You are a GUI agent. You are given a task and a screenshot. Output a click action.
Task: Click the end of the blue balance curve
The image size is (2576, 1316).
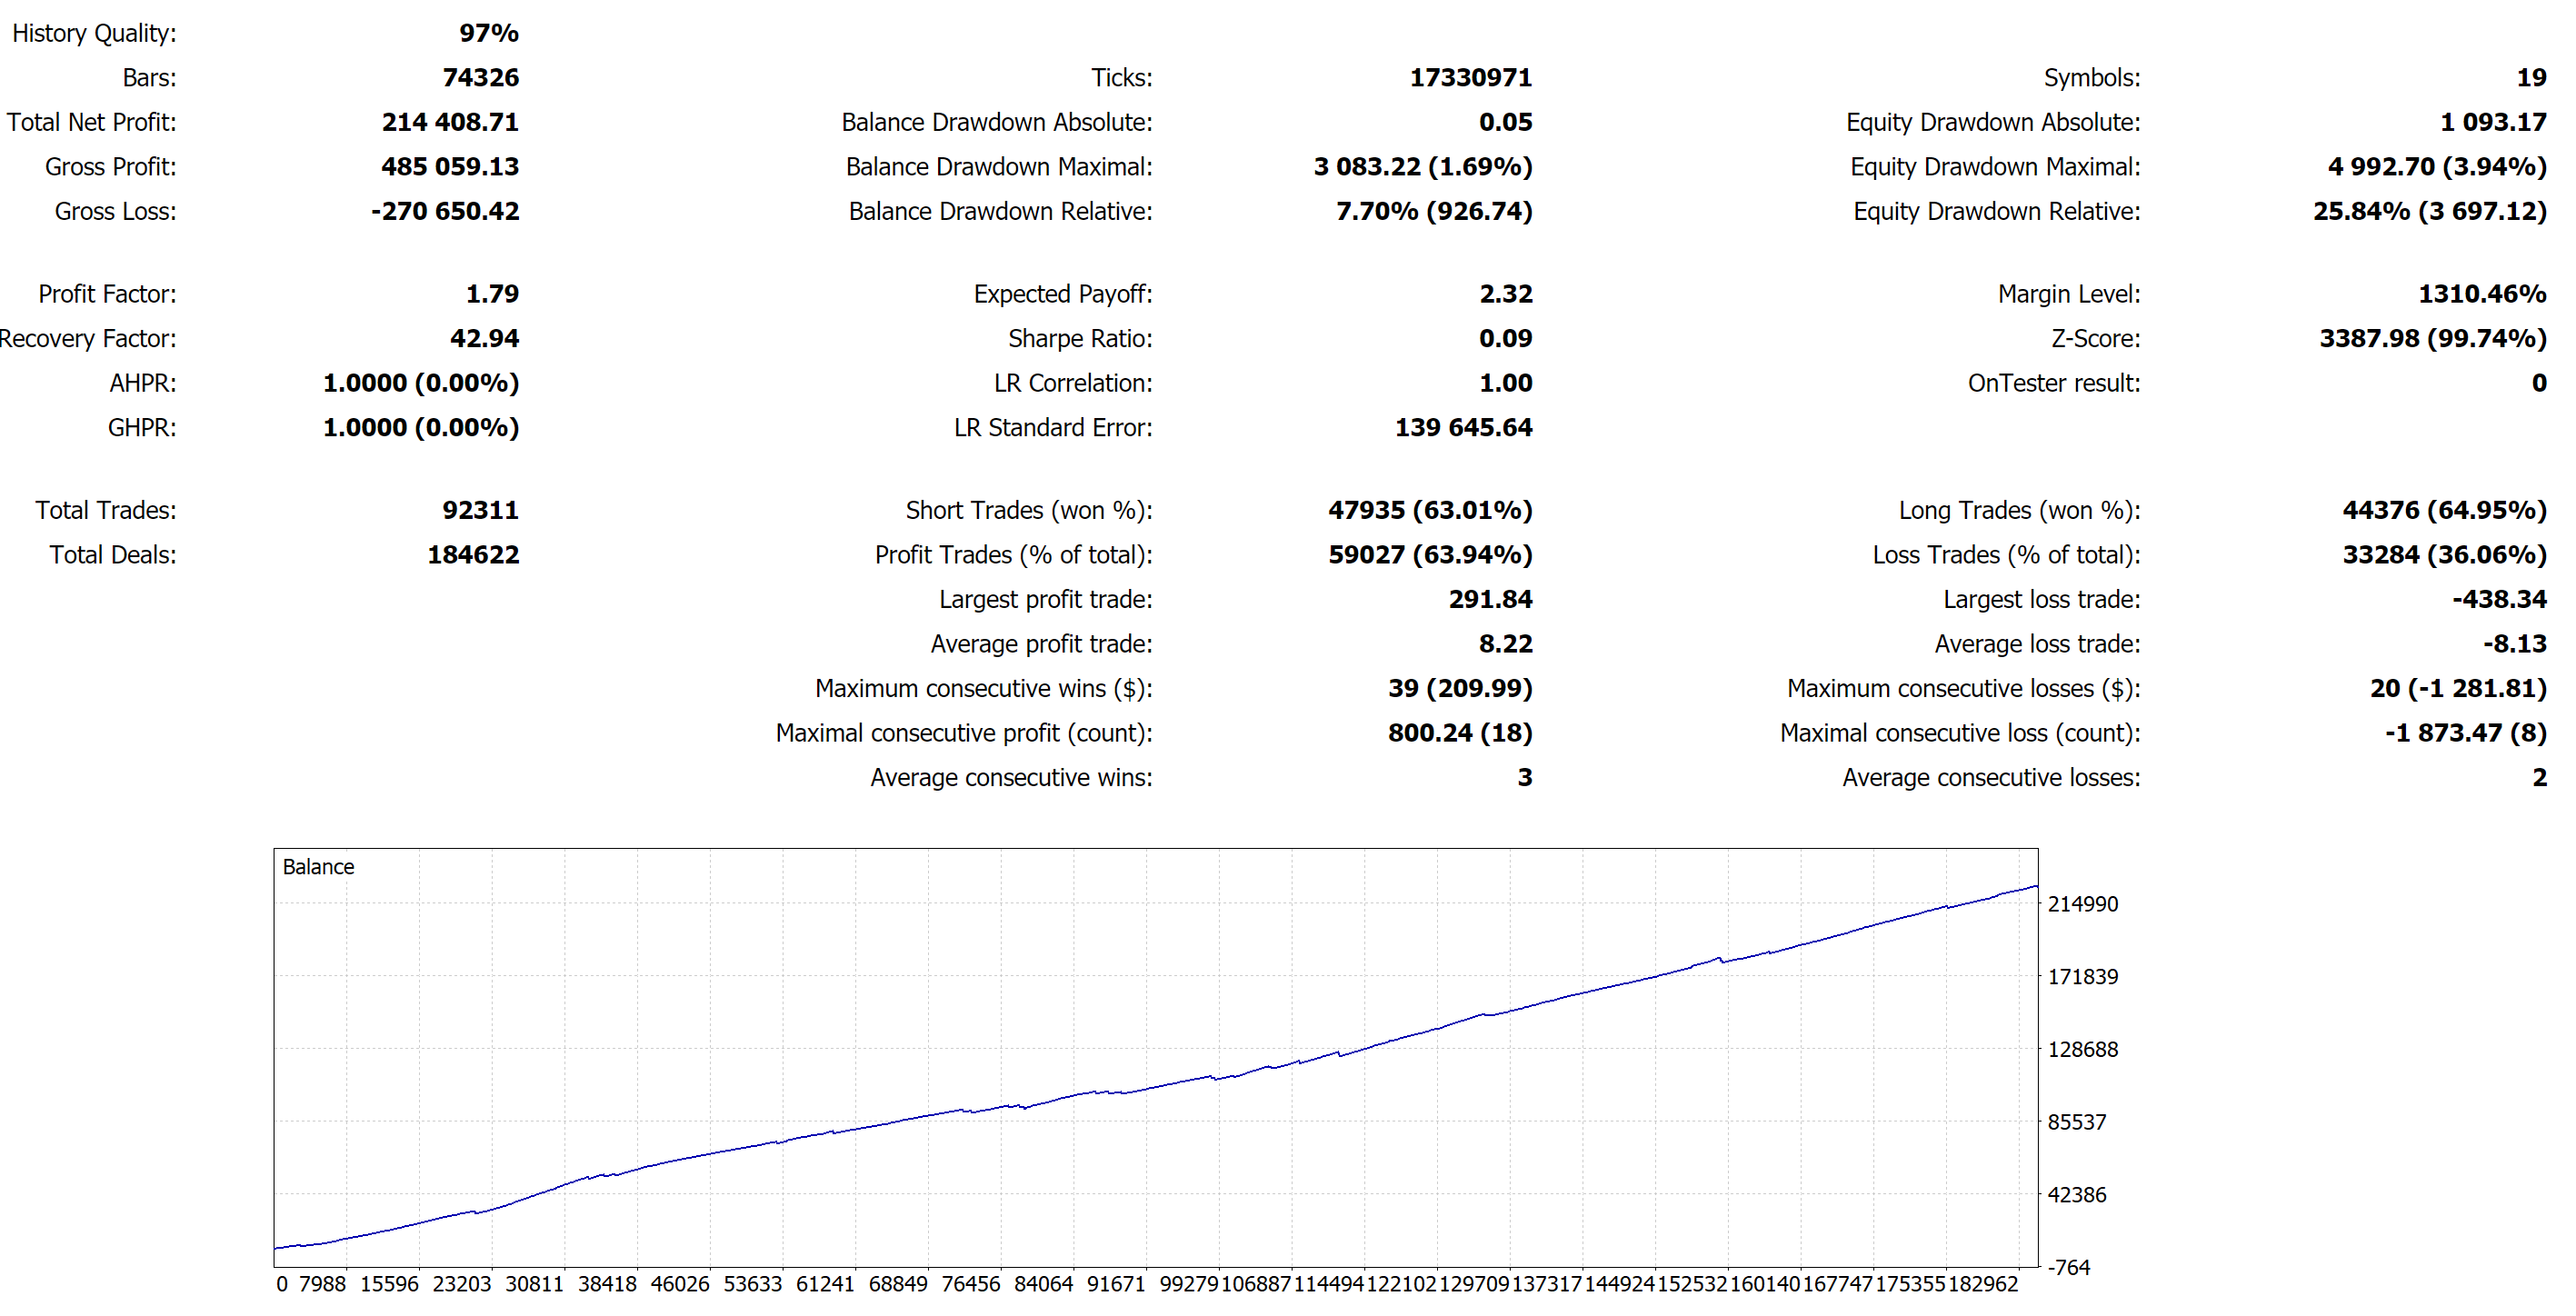pyautogui.click(x=2036, y=886)
